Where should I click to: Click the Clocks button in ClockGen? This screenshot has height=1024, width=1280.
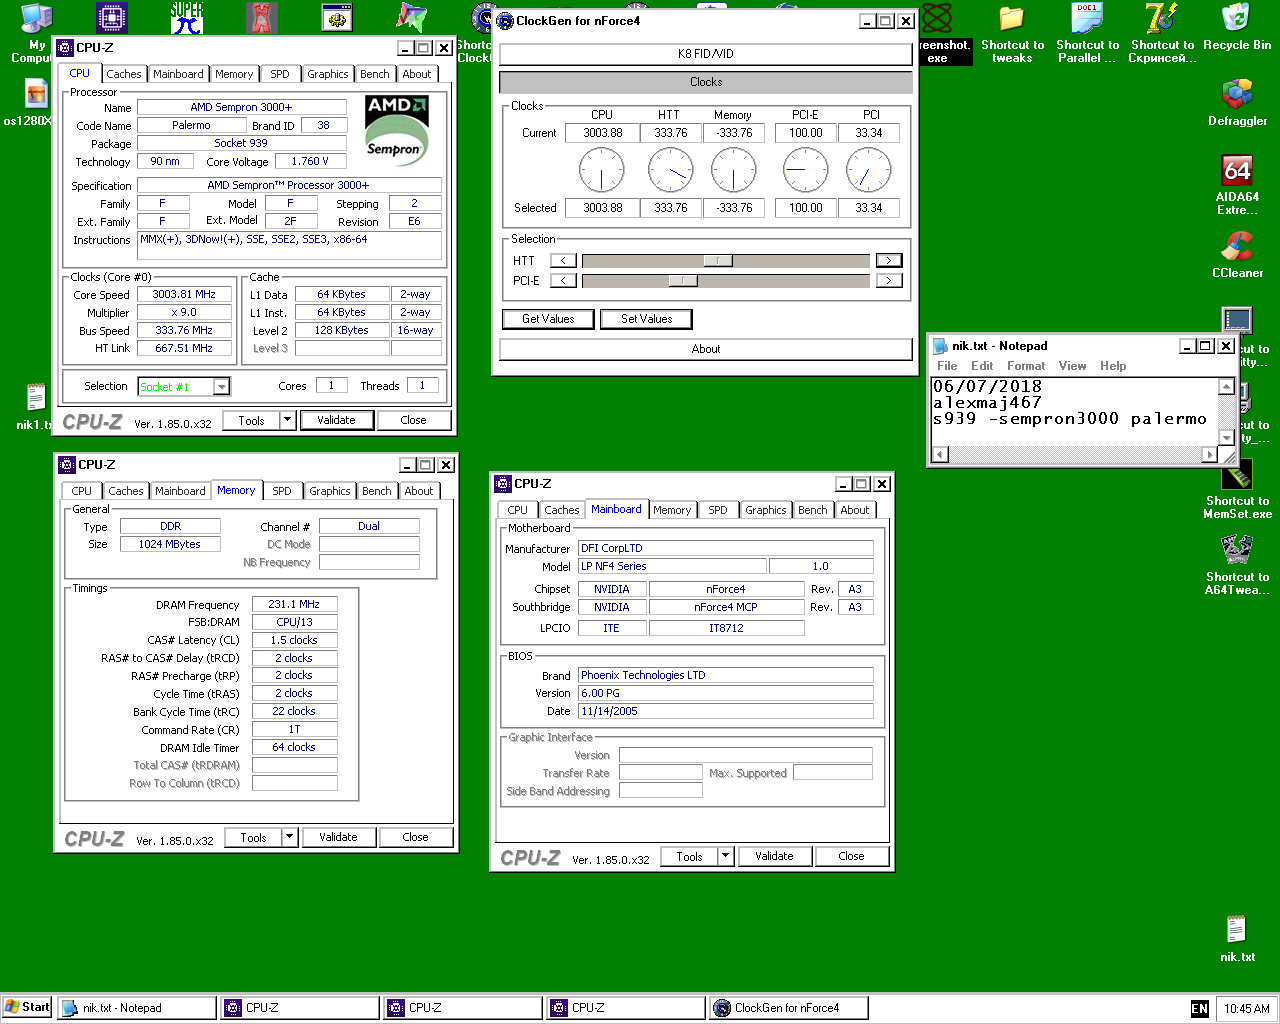tap(706, 82)
